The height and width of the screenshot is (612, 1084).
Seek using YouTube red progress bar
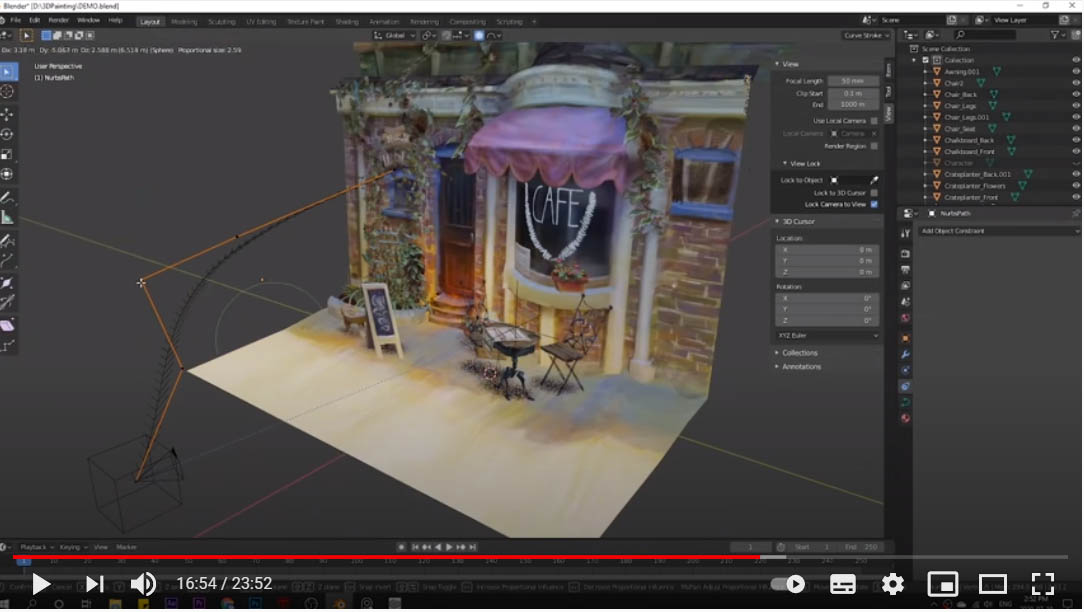[x=386, y=557]
